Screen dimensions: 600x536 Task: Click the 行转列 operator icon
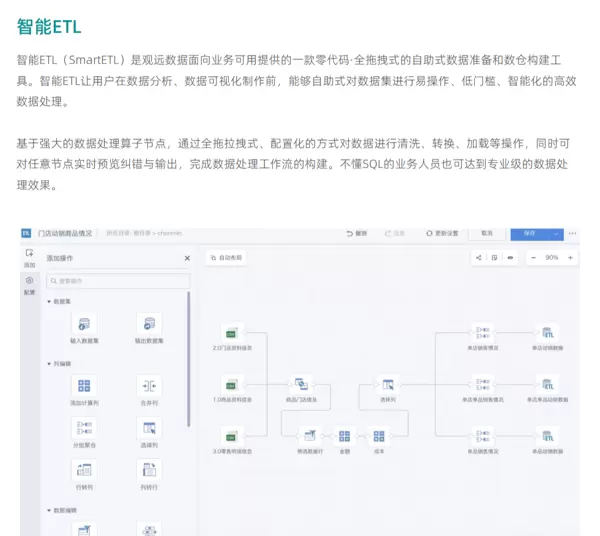pyautogui.click(x=84, y=470)
